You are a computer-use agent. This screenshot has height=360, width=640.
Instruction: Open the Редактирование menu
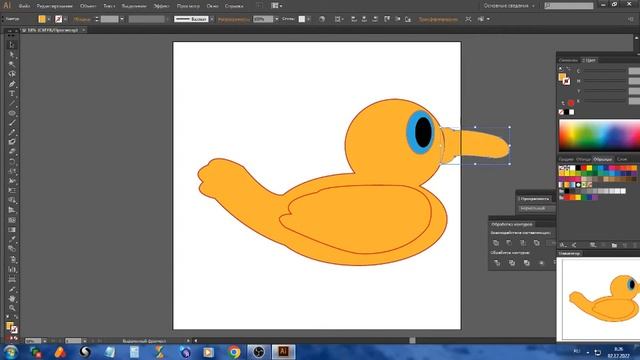click(54, 6)
